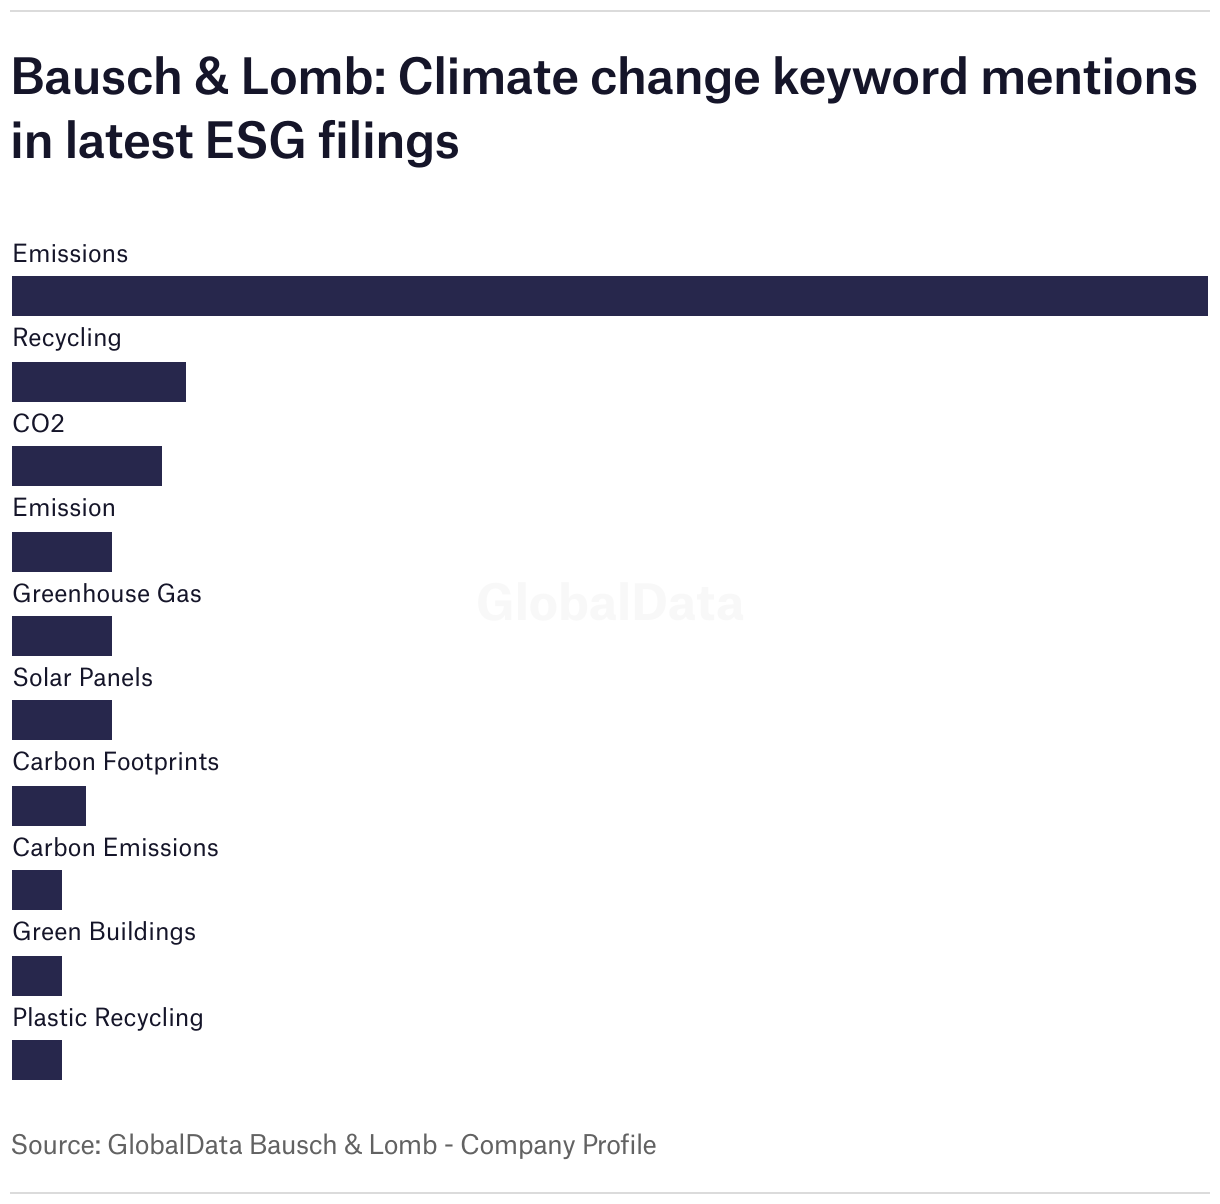Click the Recycling bar
Image resolution: width=1220 pixels, height=1204 pixels.
click(x=99, y=382)
